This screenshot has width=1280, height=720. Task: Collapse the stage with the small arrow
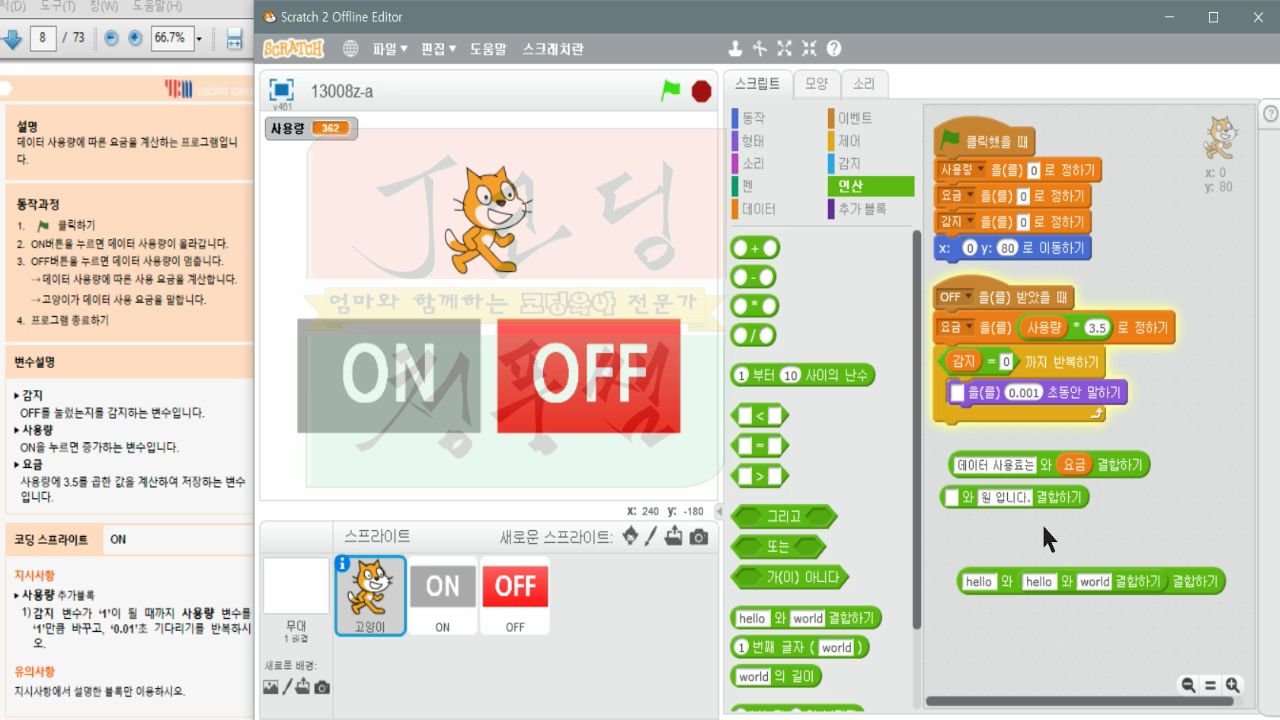719,511
